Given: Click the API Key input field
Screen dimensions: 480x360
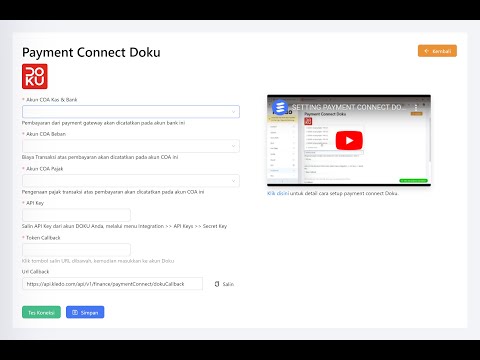Looking at the screenshot, I should pos(76,215).
